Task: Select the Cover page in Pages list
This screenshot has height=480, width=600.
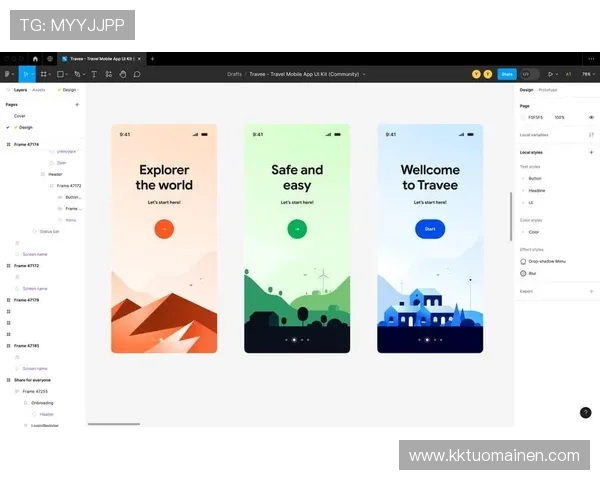Action: click(x=20, y=116)
